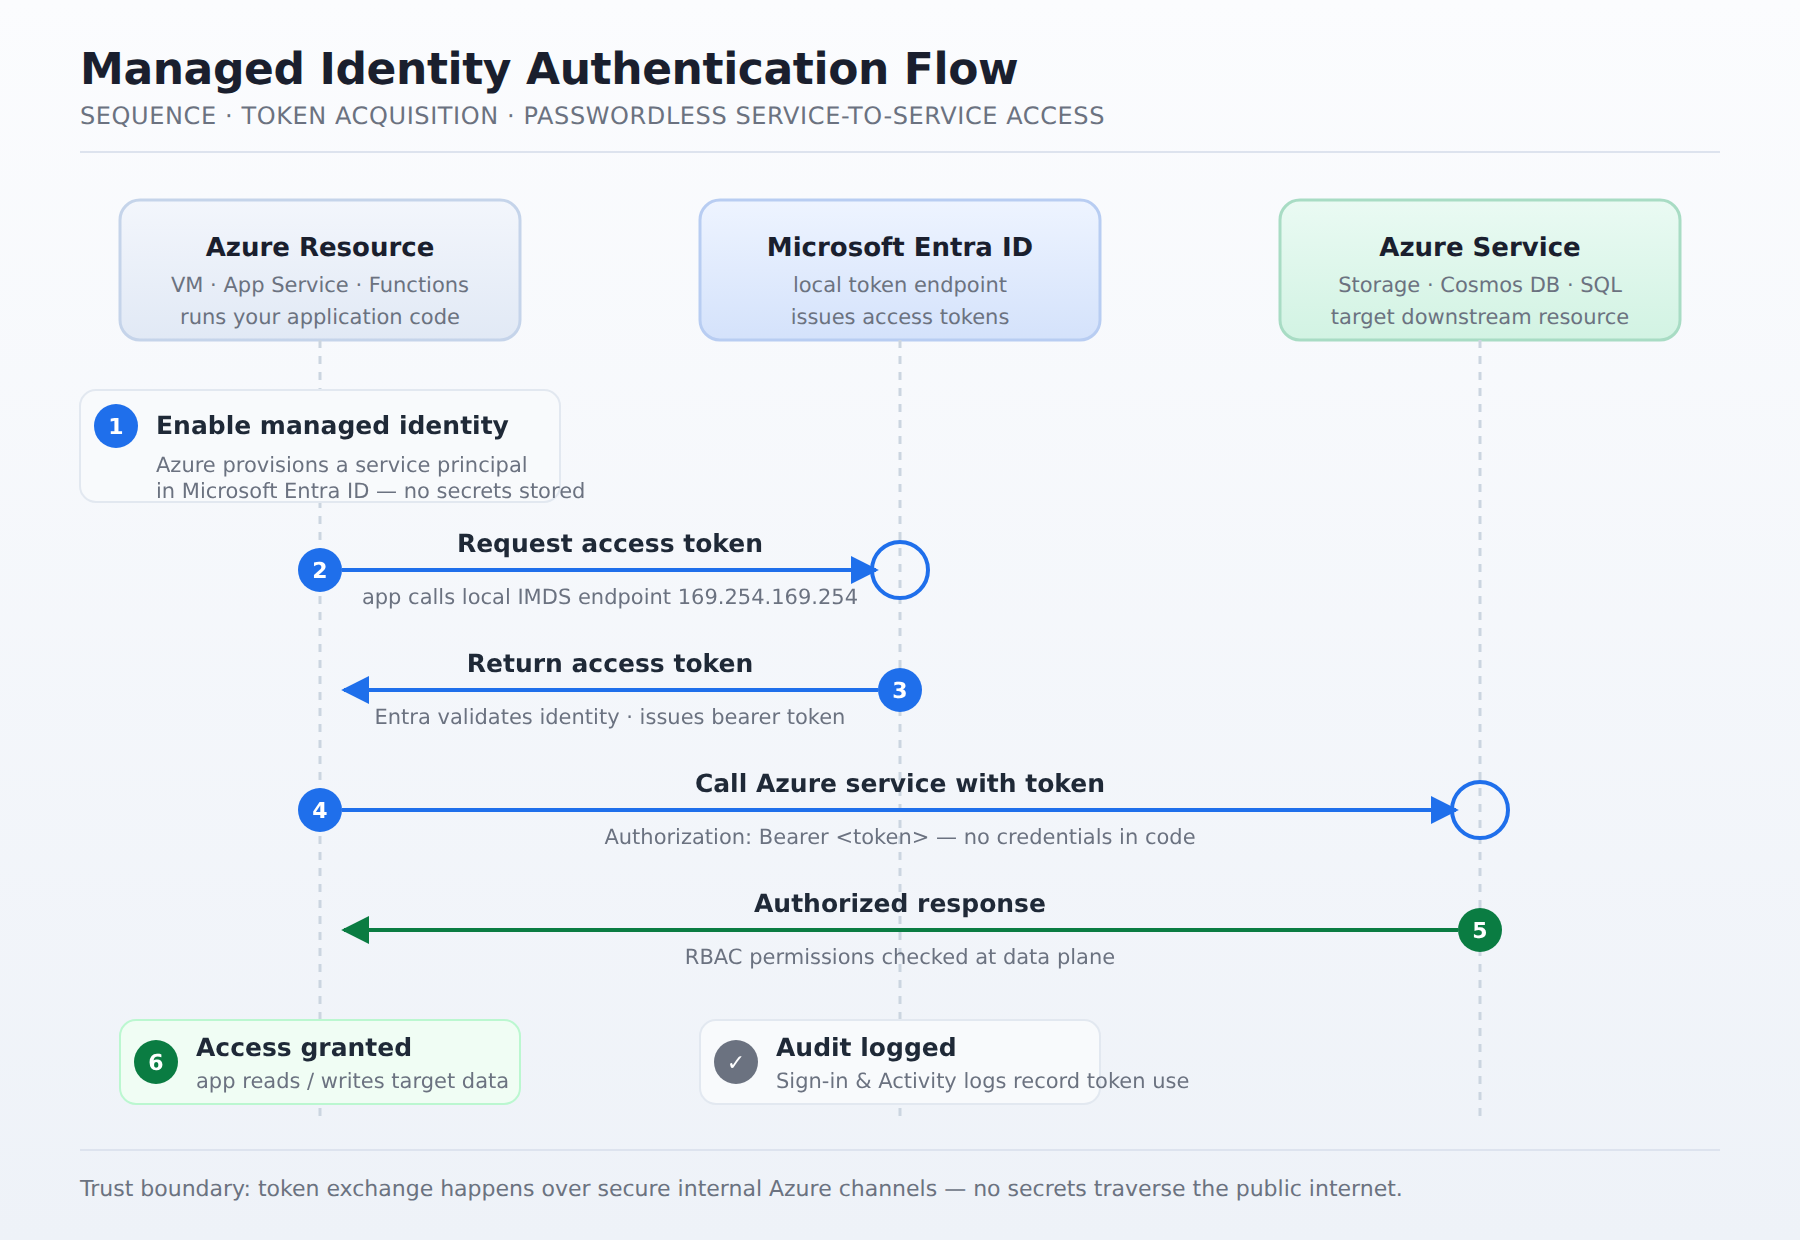Click the 'Enable managed identity' heading
Viewport: 1800px width, 1240px height.
332,426
